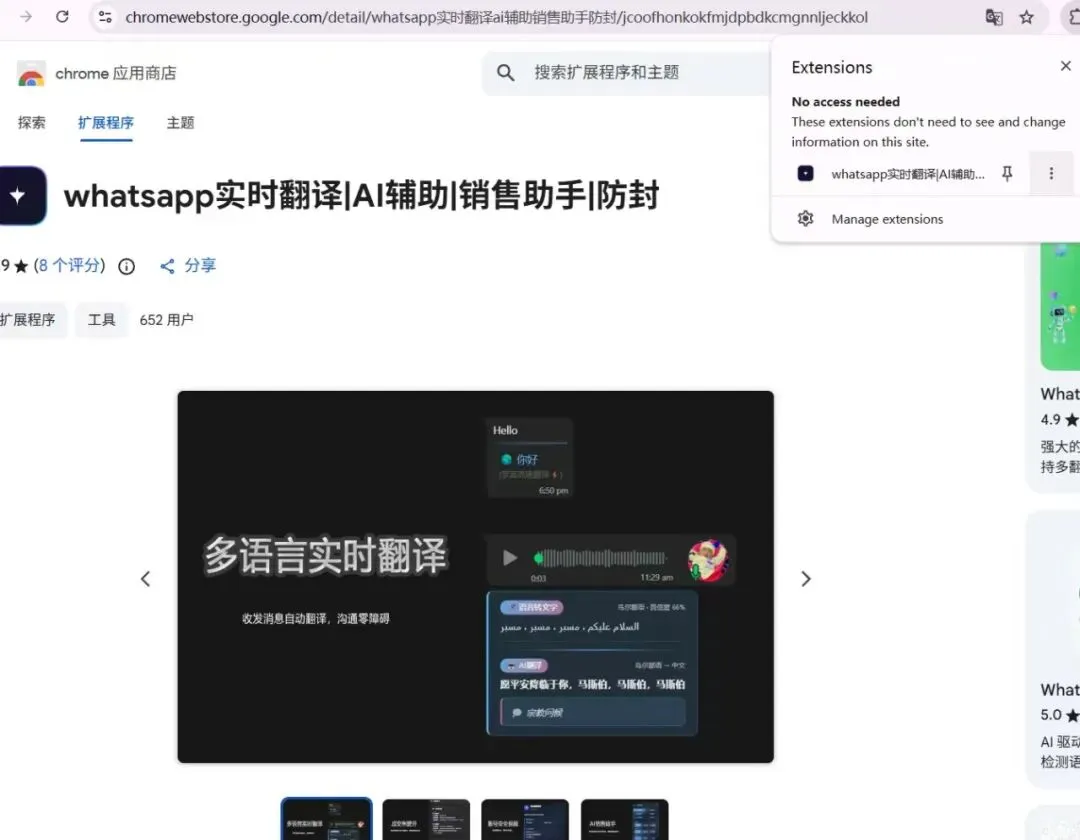
Task: Click the URL in the address bar
Action: click(x=496, y=17)
